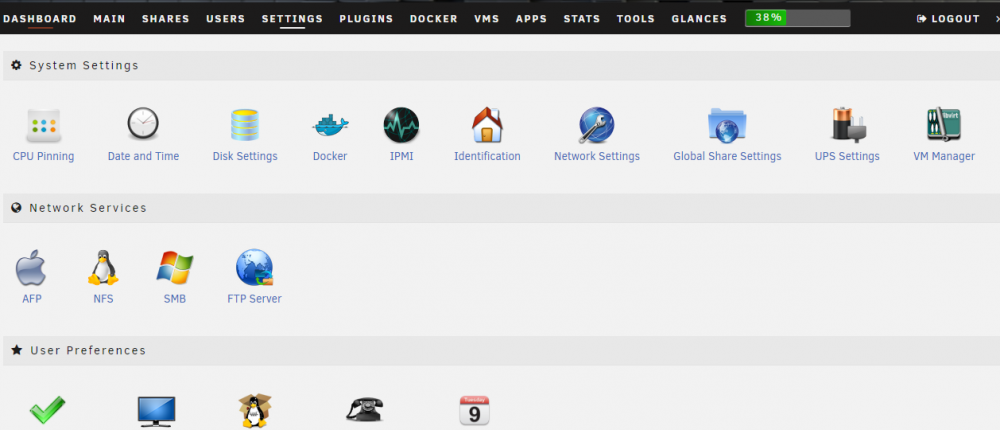Open the NFS penguin icon
The height and width of the screenshot is (430, 1000).
(x=103, y=267)
